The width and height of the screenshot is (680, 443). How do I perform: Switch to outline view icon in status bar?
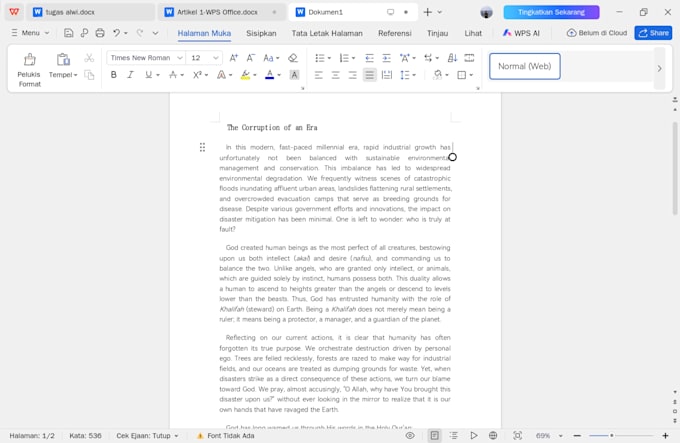click(454, 436)
